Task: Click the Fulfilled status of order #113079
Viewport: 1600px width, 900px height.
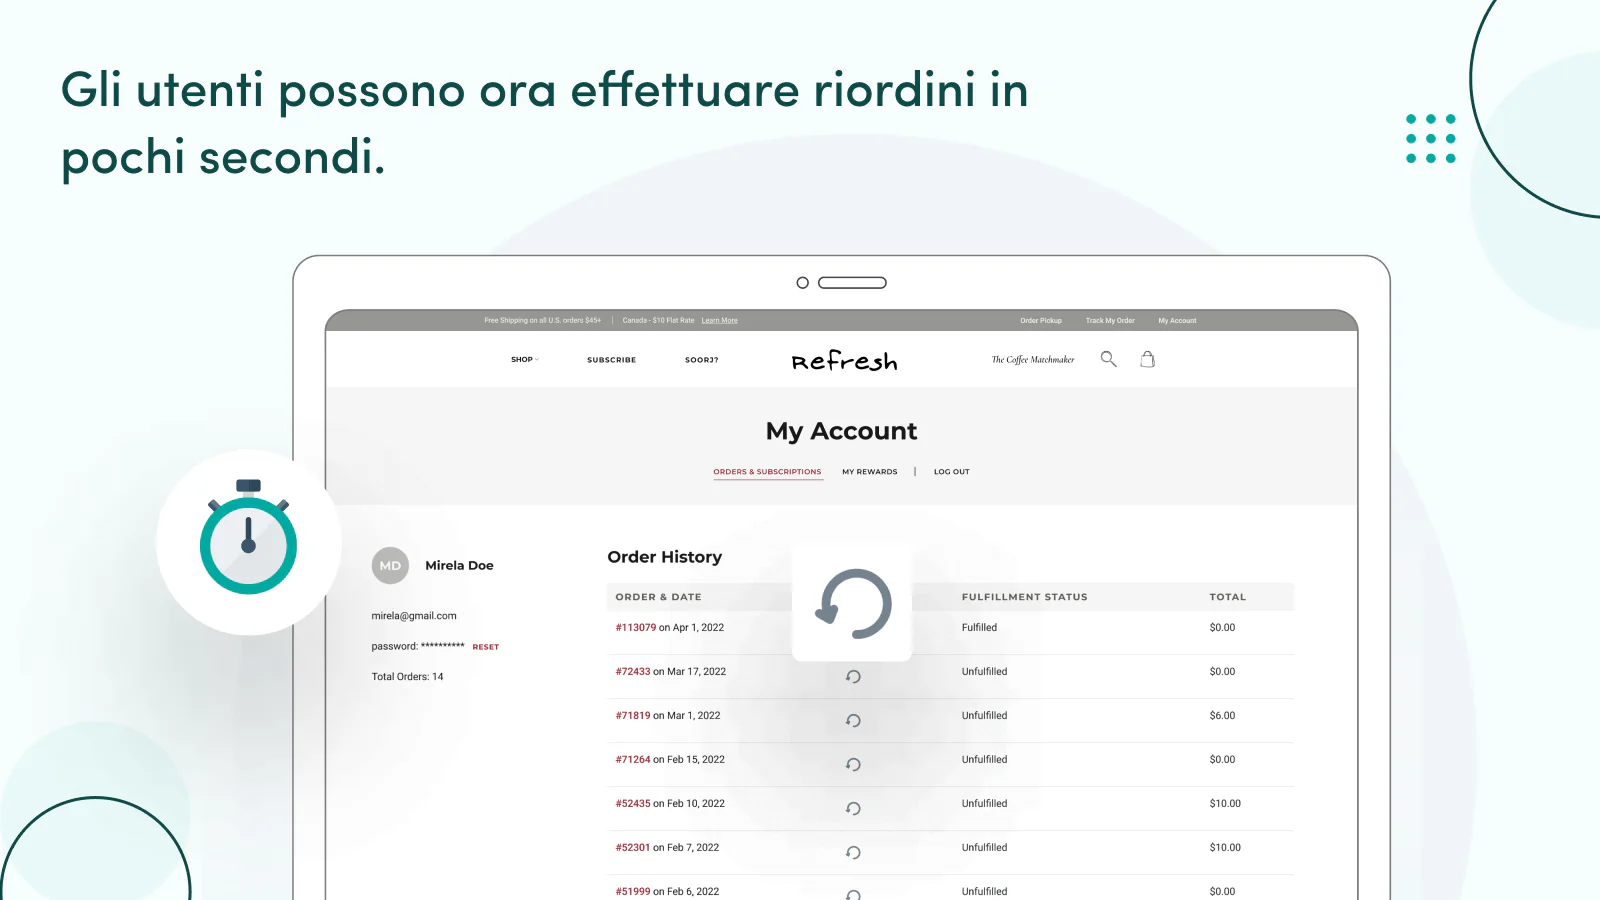Action: tap(979, 628)
